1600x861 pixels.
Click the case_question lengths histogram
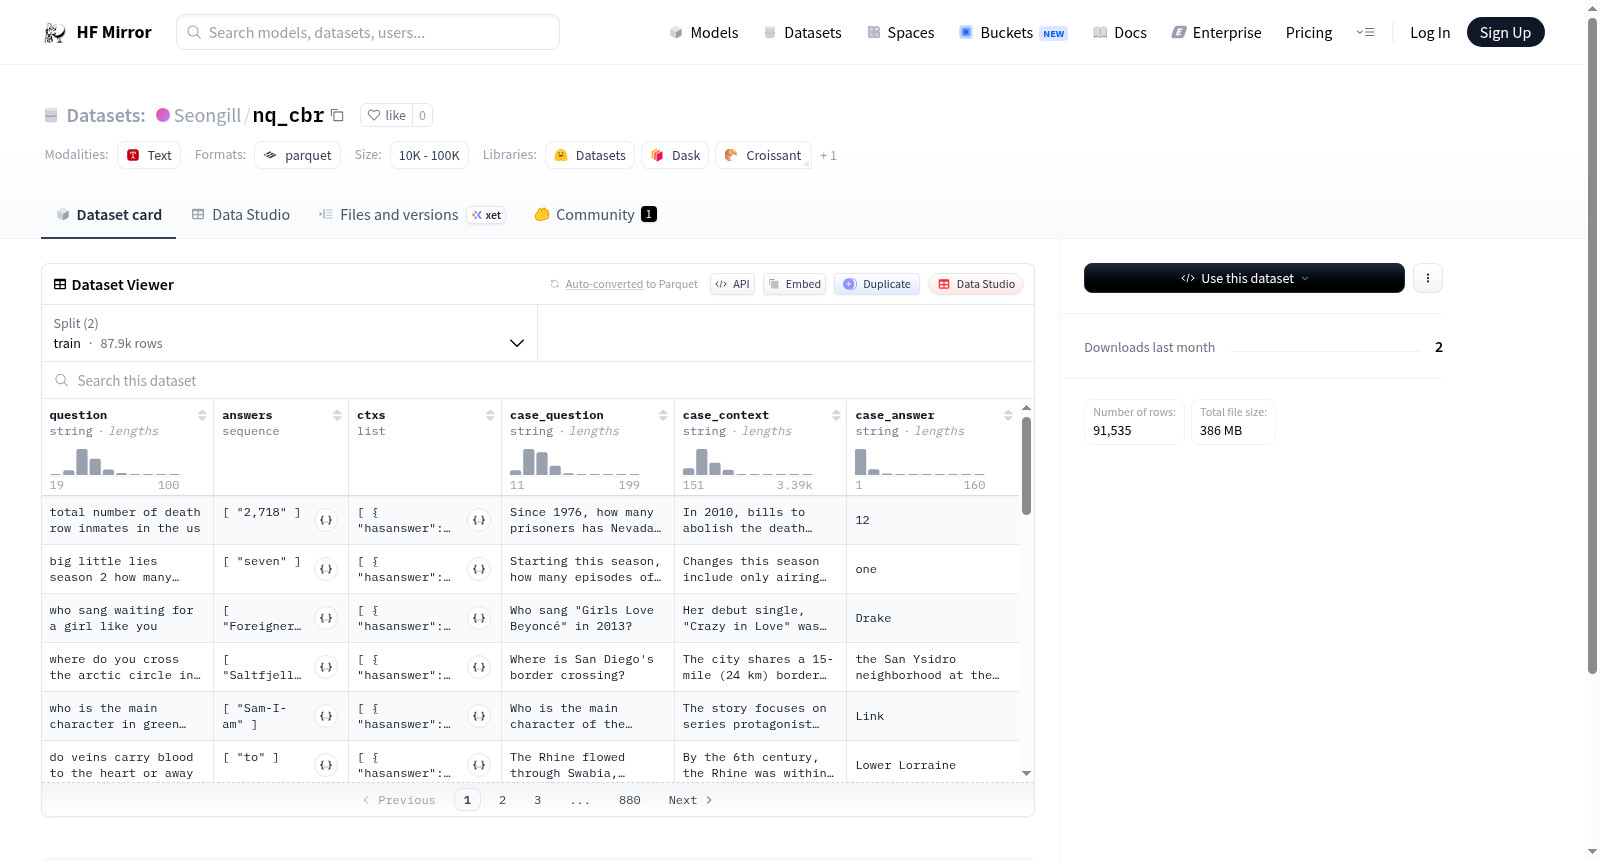click(575, 461)
